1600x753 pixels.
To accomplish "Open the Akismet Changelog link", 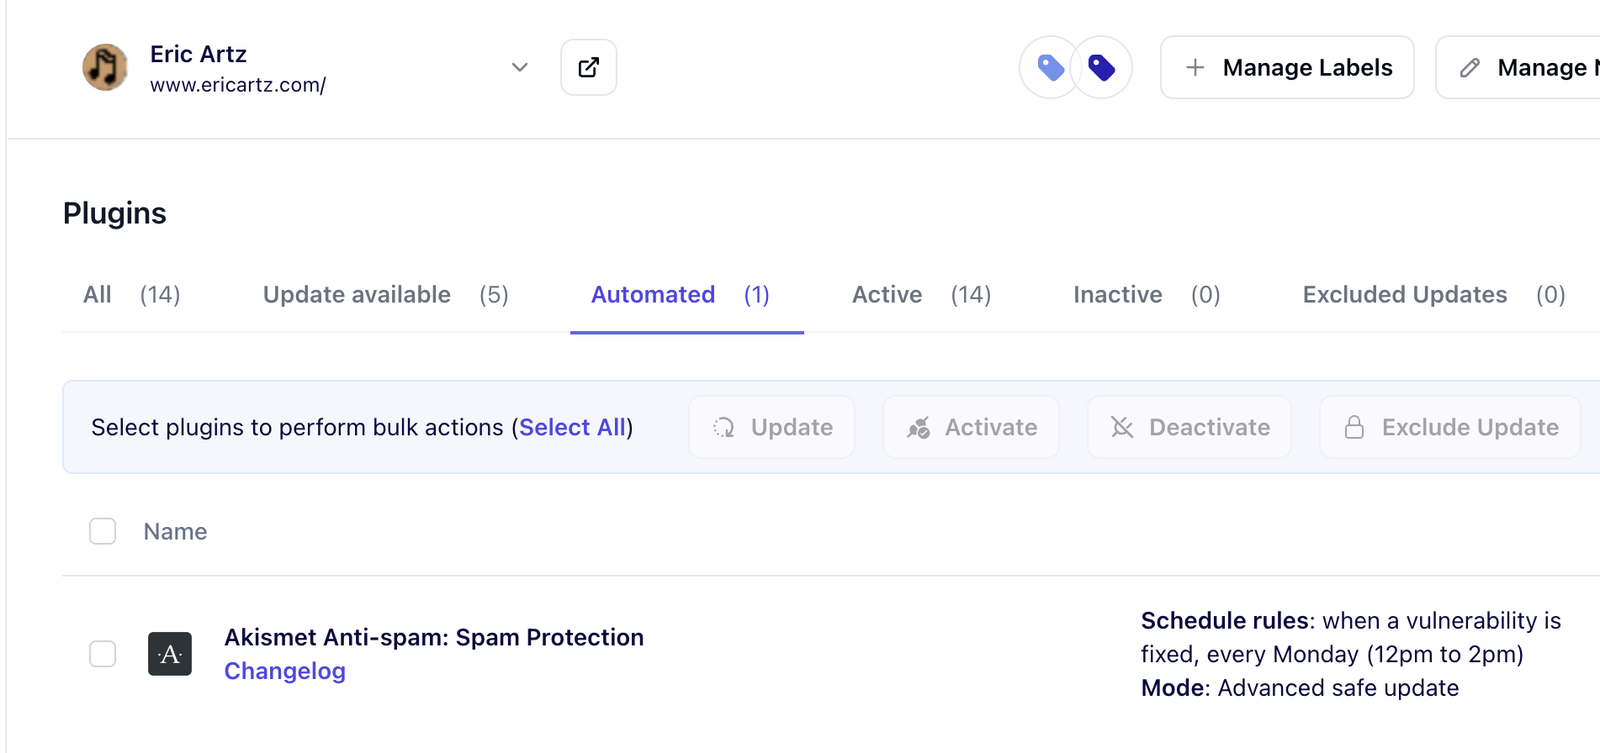I will (285, 671).
